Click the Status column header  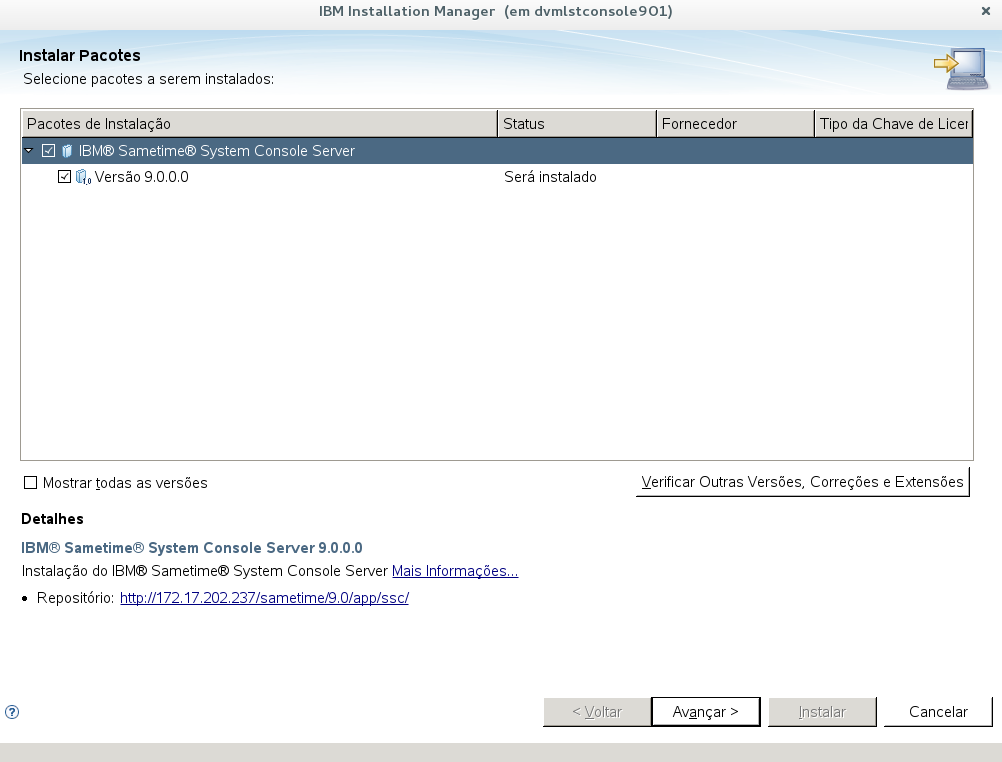(x=577, y=123)
